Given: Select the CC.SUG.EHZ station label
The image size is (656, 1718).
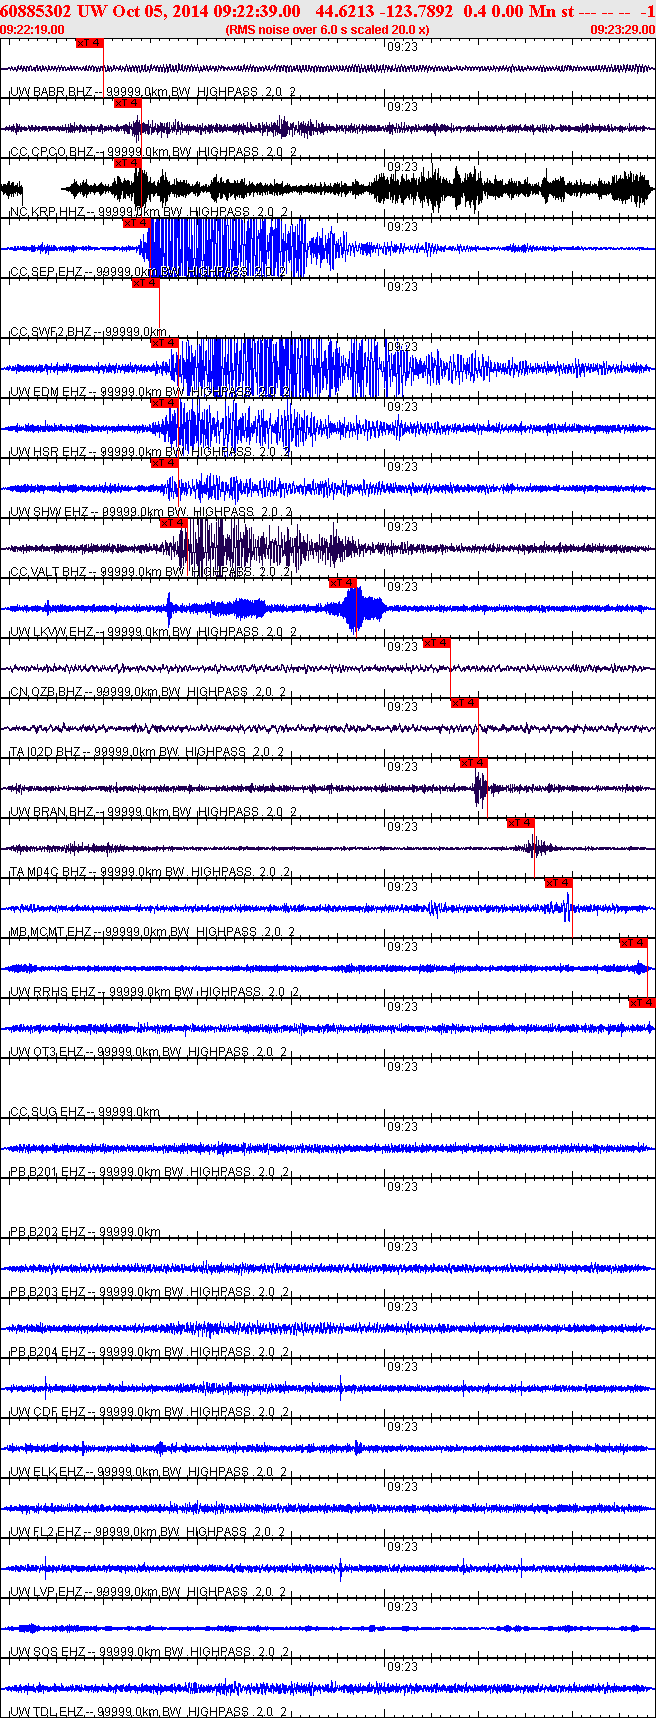Looking at the screenshot, I should point(84,1112).
